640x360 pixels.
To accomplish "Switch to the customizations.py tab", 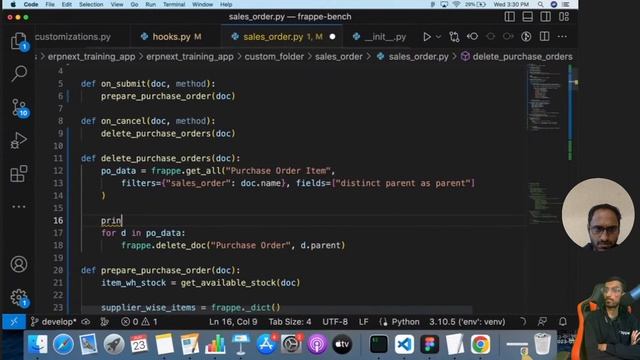I will point(73,37).
